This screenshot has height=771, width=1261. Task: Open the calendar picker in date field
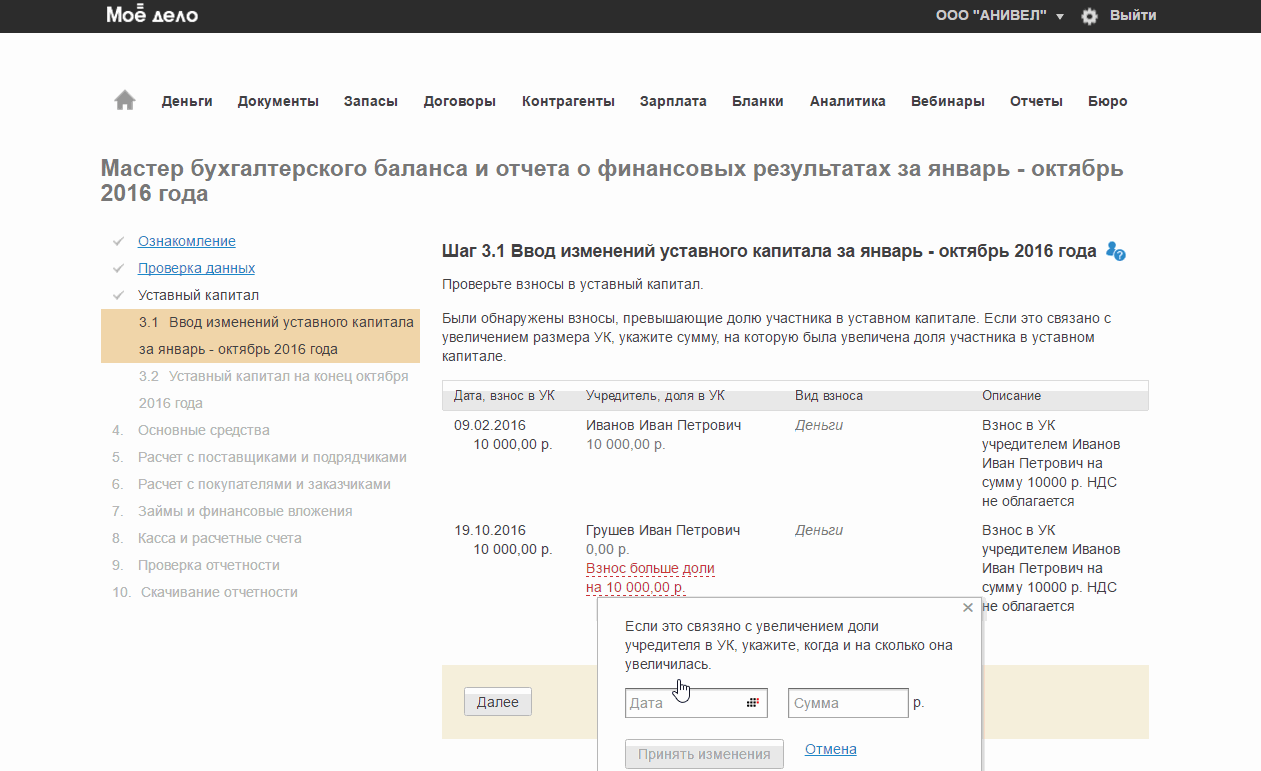[x=753, y=703]
